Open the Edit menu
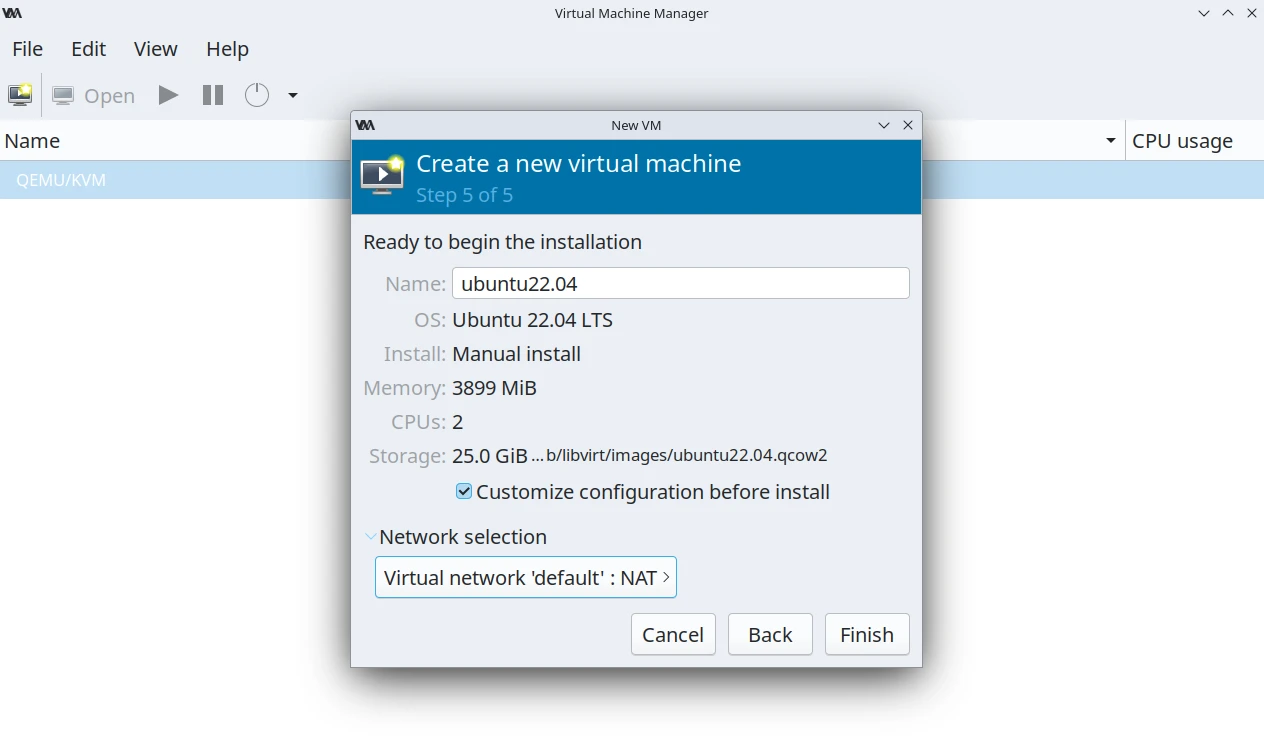Screen dimensions: 1264x746 (89, 49)
